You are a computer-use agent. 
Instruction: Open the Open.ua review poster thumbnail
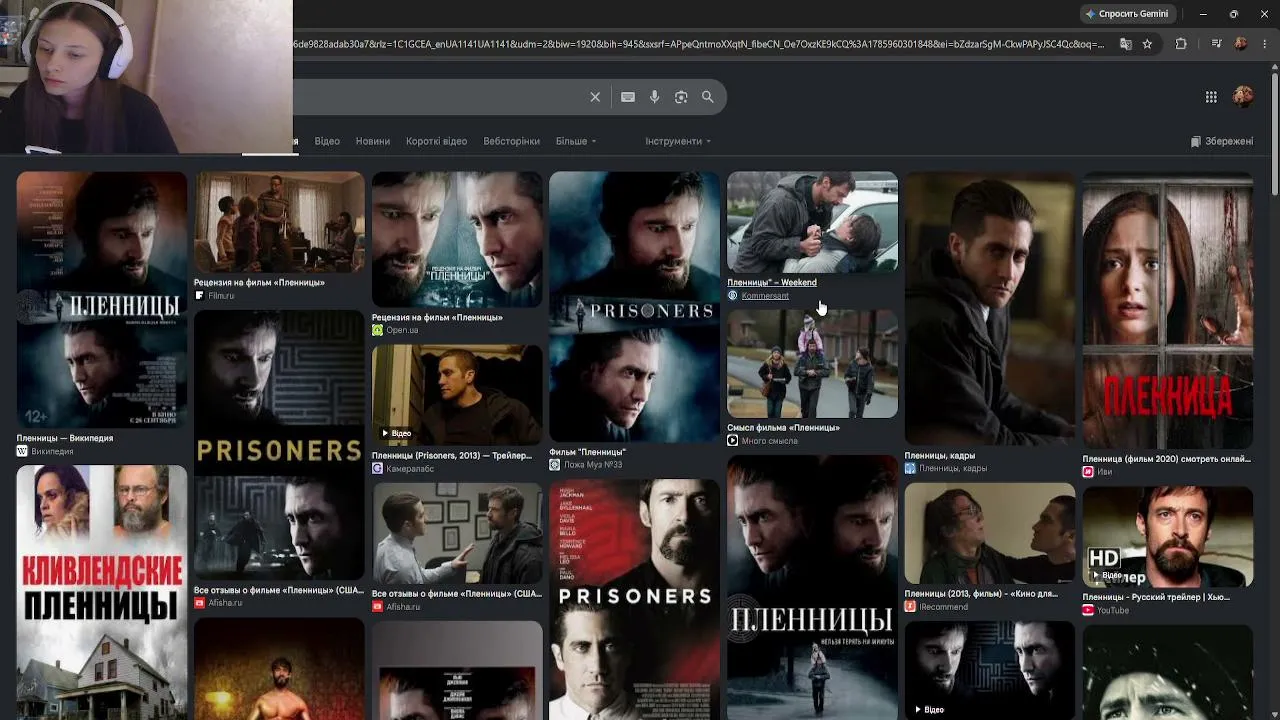(x=457, y=240)
